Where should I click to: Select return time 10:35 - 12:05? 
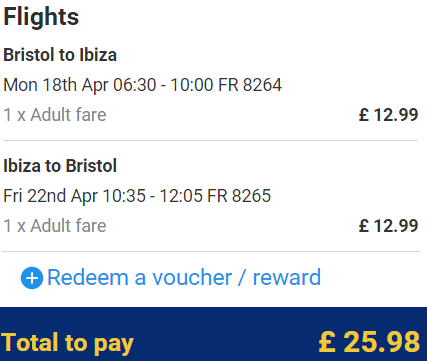(x=152, y=196)
